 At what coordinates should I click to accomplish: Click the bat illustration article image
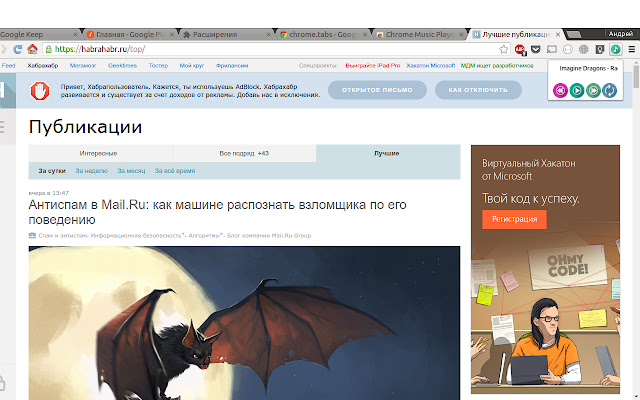244,323
